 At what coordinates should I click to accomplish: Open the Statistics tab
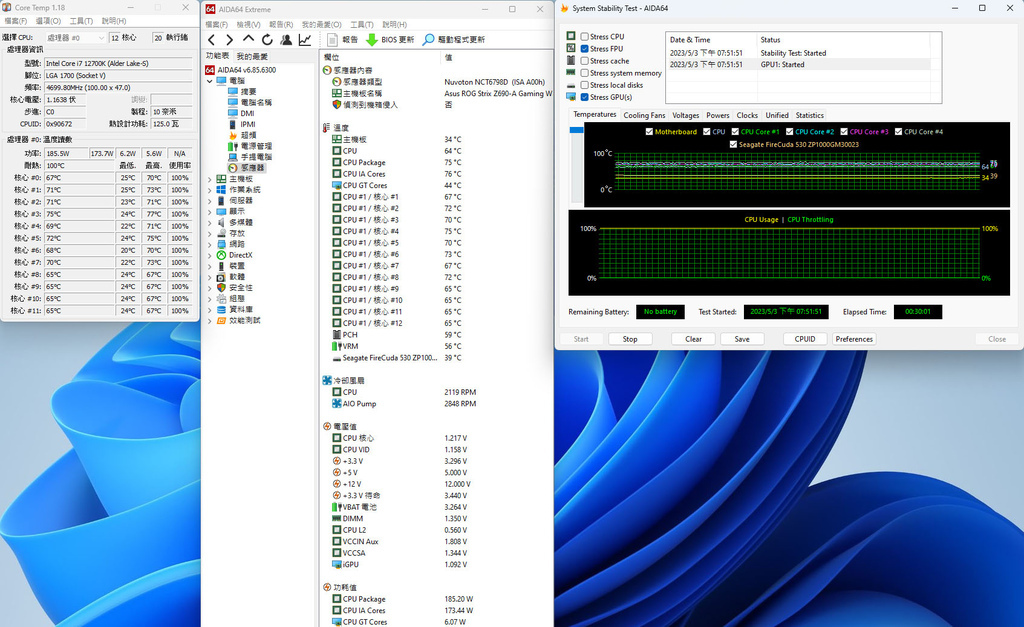810,116
